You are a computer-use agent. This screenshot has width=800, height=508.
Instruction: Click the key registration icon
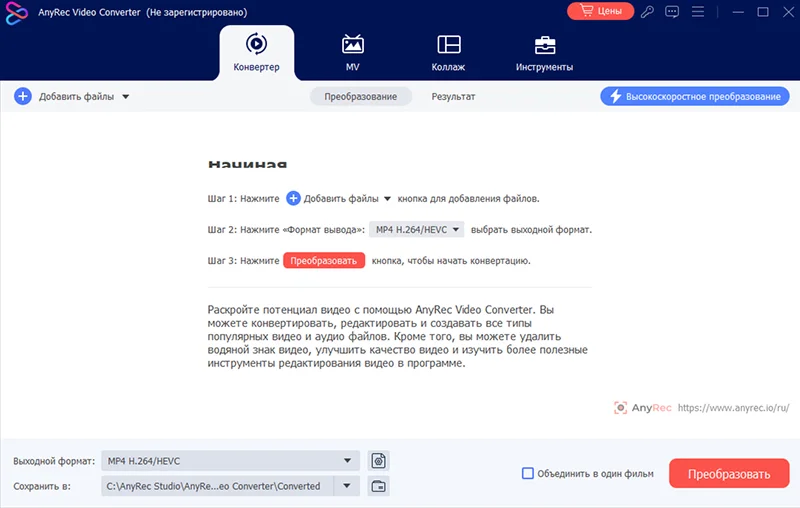coord(647,12)
